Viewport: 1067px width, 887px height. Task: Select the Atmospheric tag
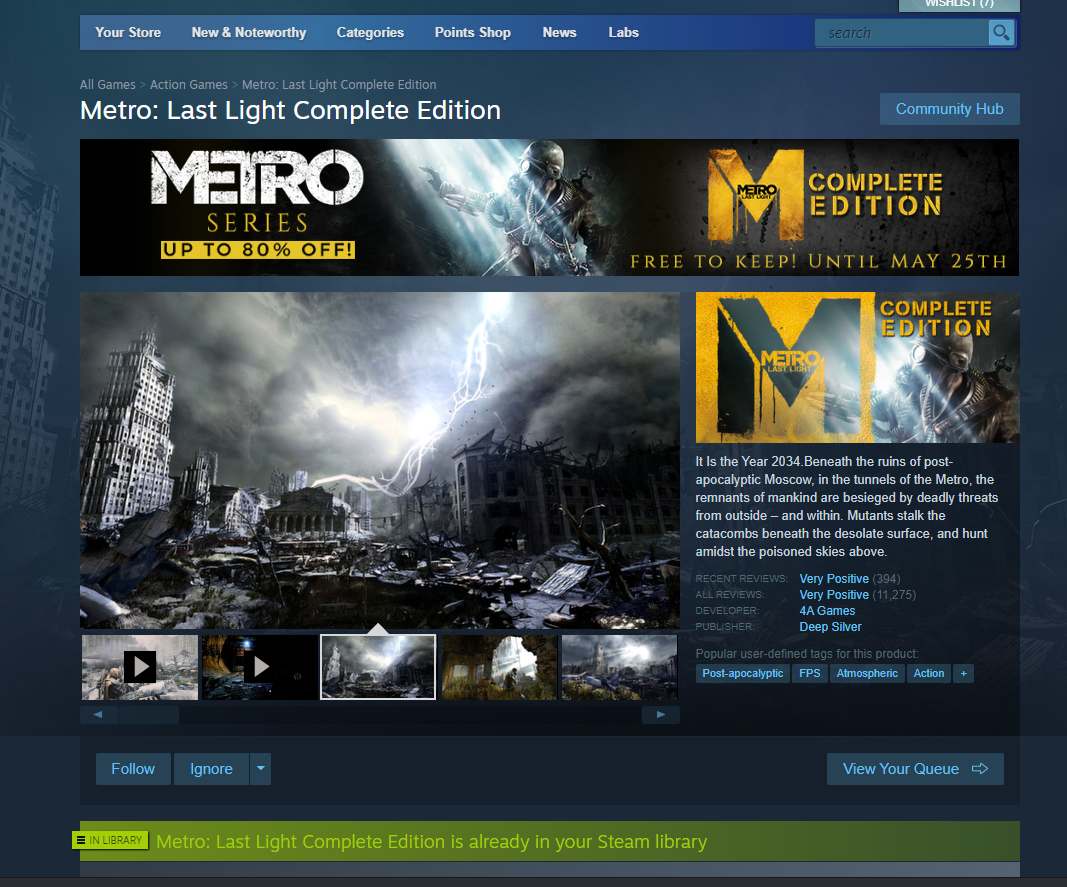tap(867, 673)
